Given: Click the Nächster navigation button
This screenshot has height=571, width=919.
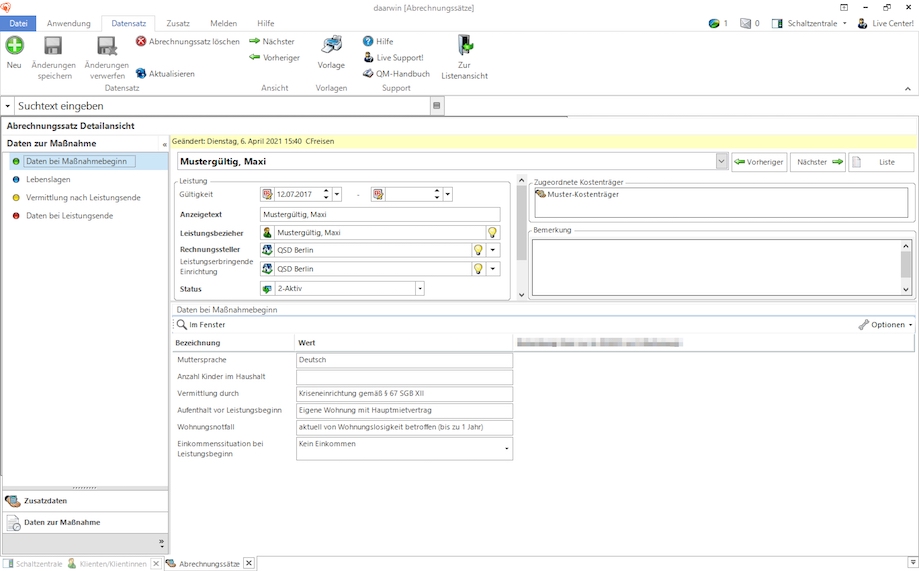Looking at the screenshot, I should tap(819, 162).
